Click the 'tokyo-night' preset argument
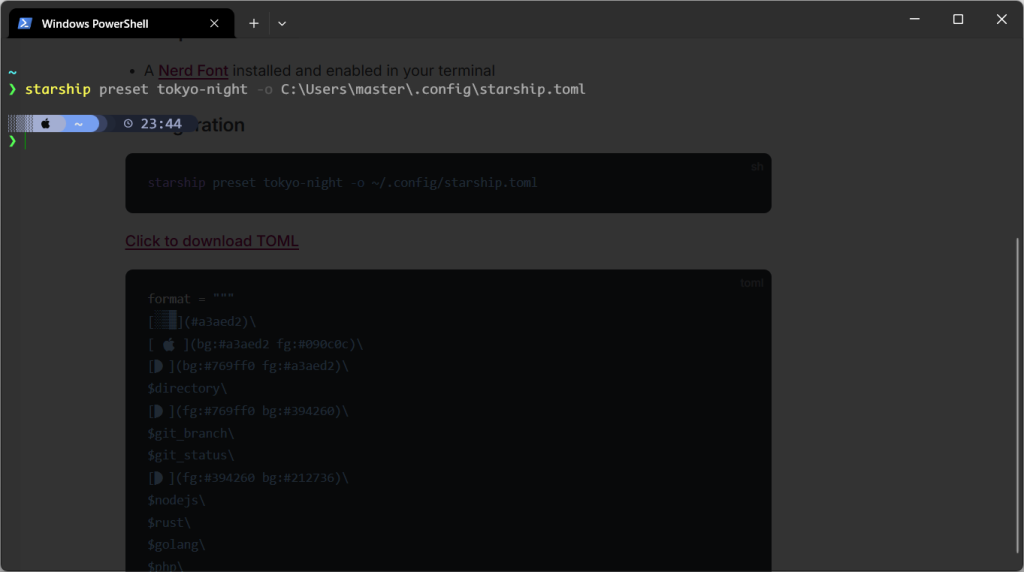The width and height of the screenshot is (1024, 572). point(202,89)
